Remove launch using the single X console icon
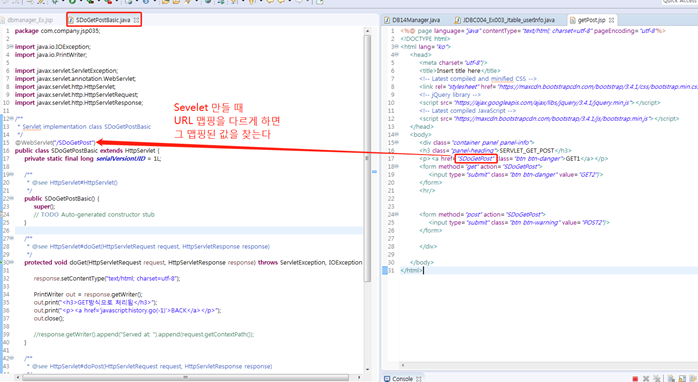 pyautogui.click(x=646, y=379)
